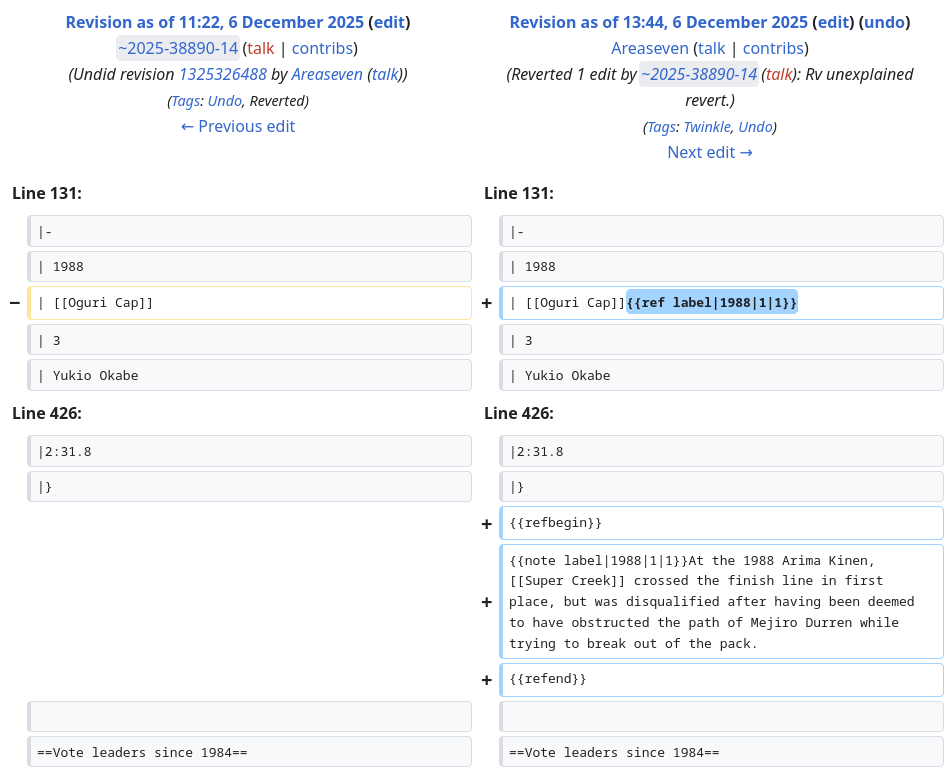Open user page ~2025-38890-14 in left header
Screen dimensions: 948x771
pyautogui.click(x=178, y=48)
